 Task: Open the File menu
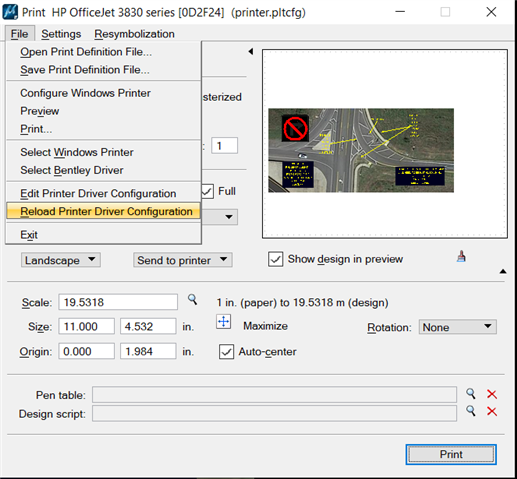click(19, 34)
